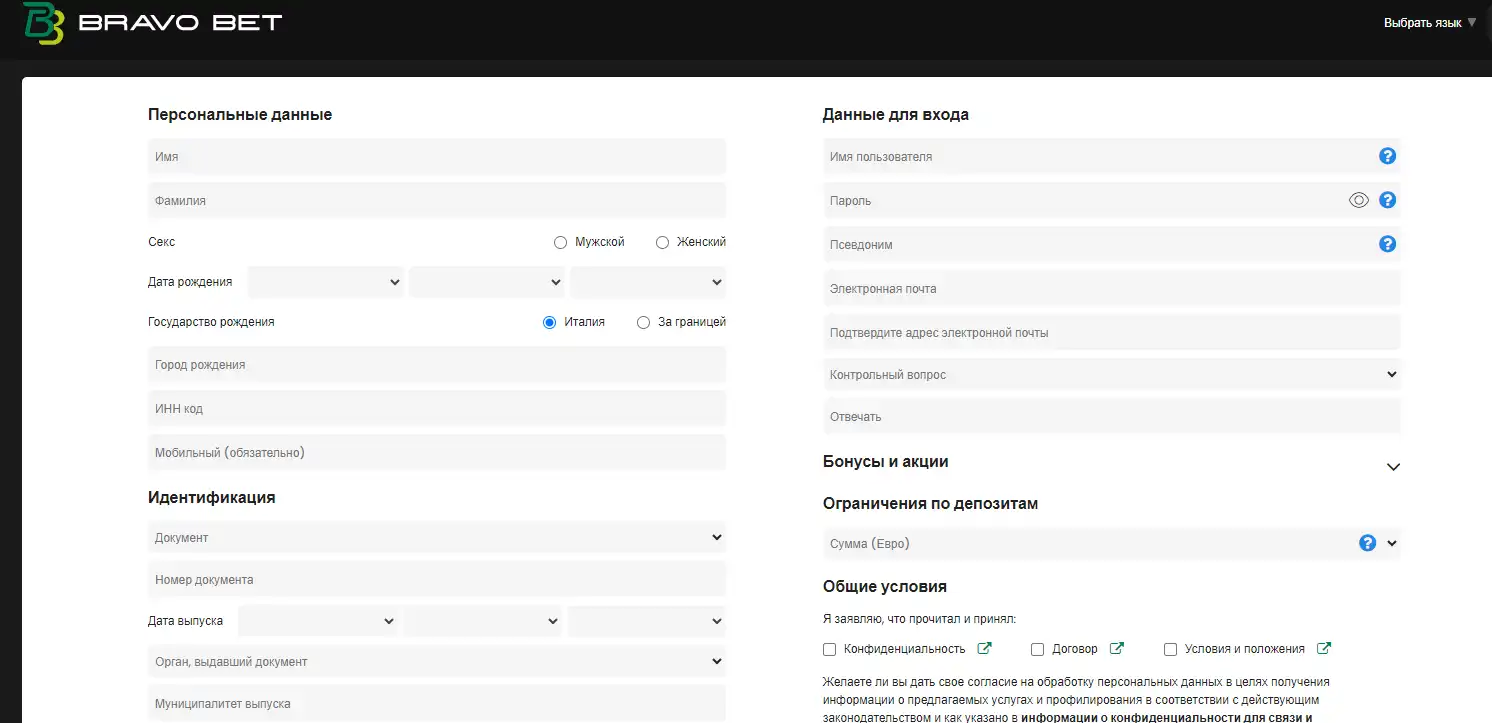This screenshot has width=1492, height=723.
Task: Open the Документ dropdown
Action: (437, 537)
